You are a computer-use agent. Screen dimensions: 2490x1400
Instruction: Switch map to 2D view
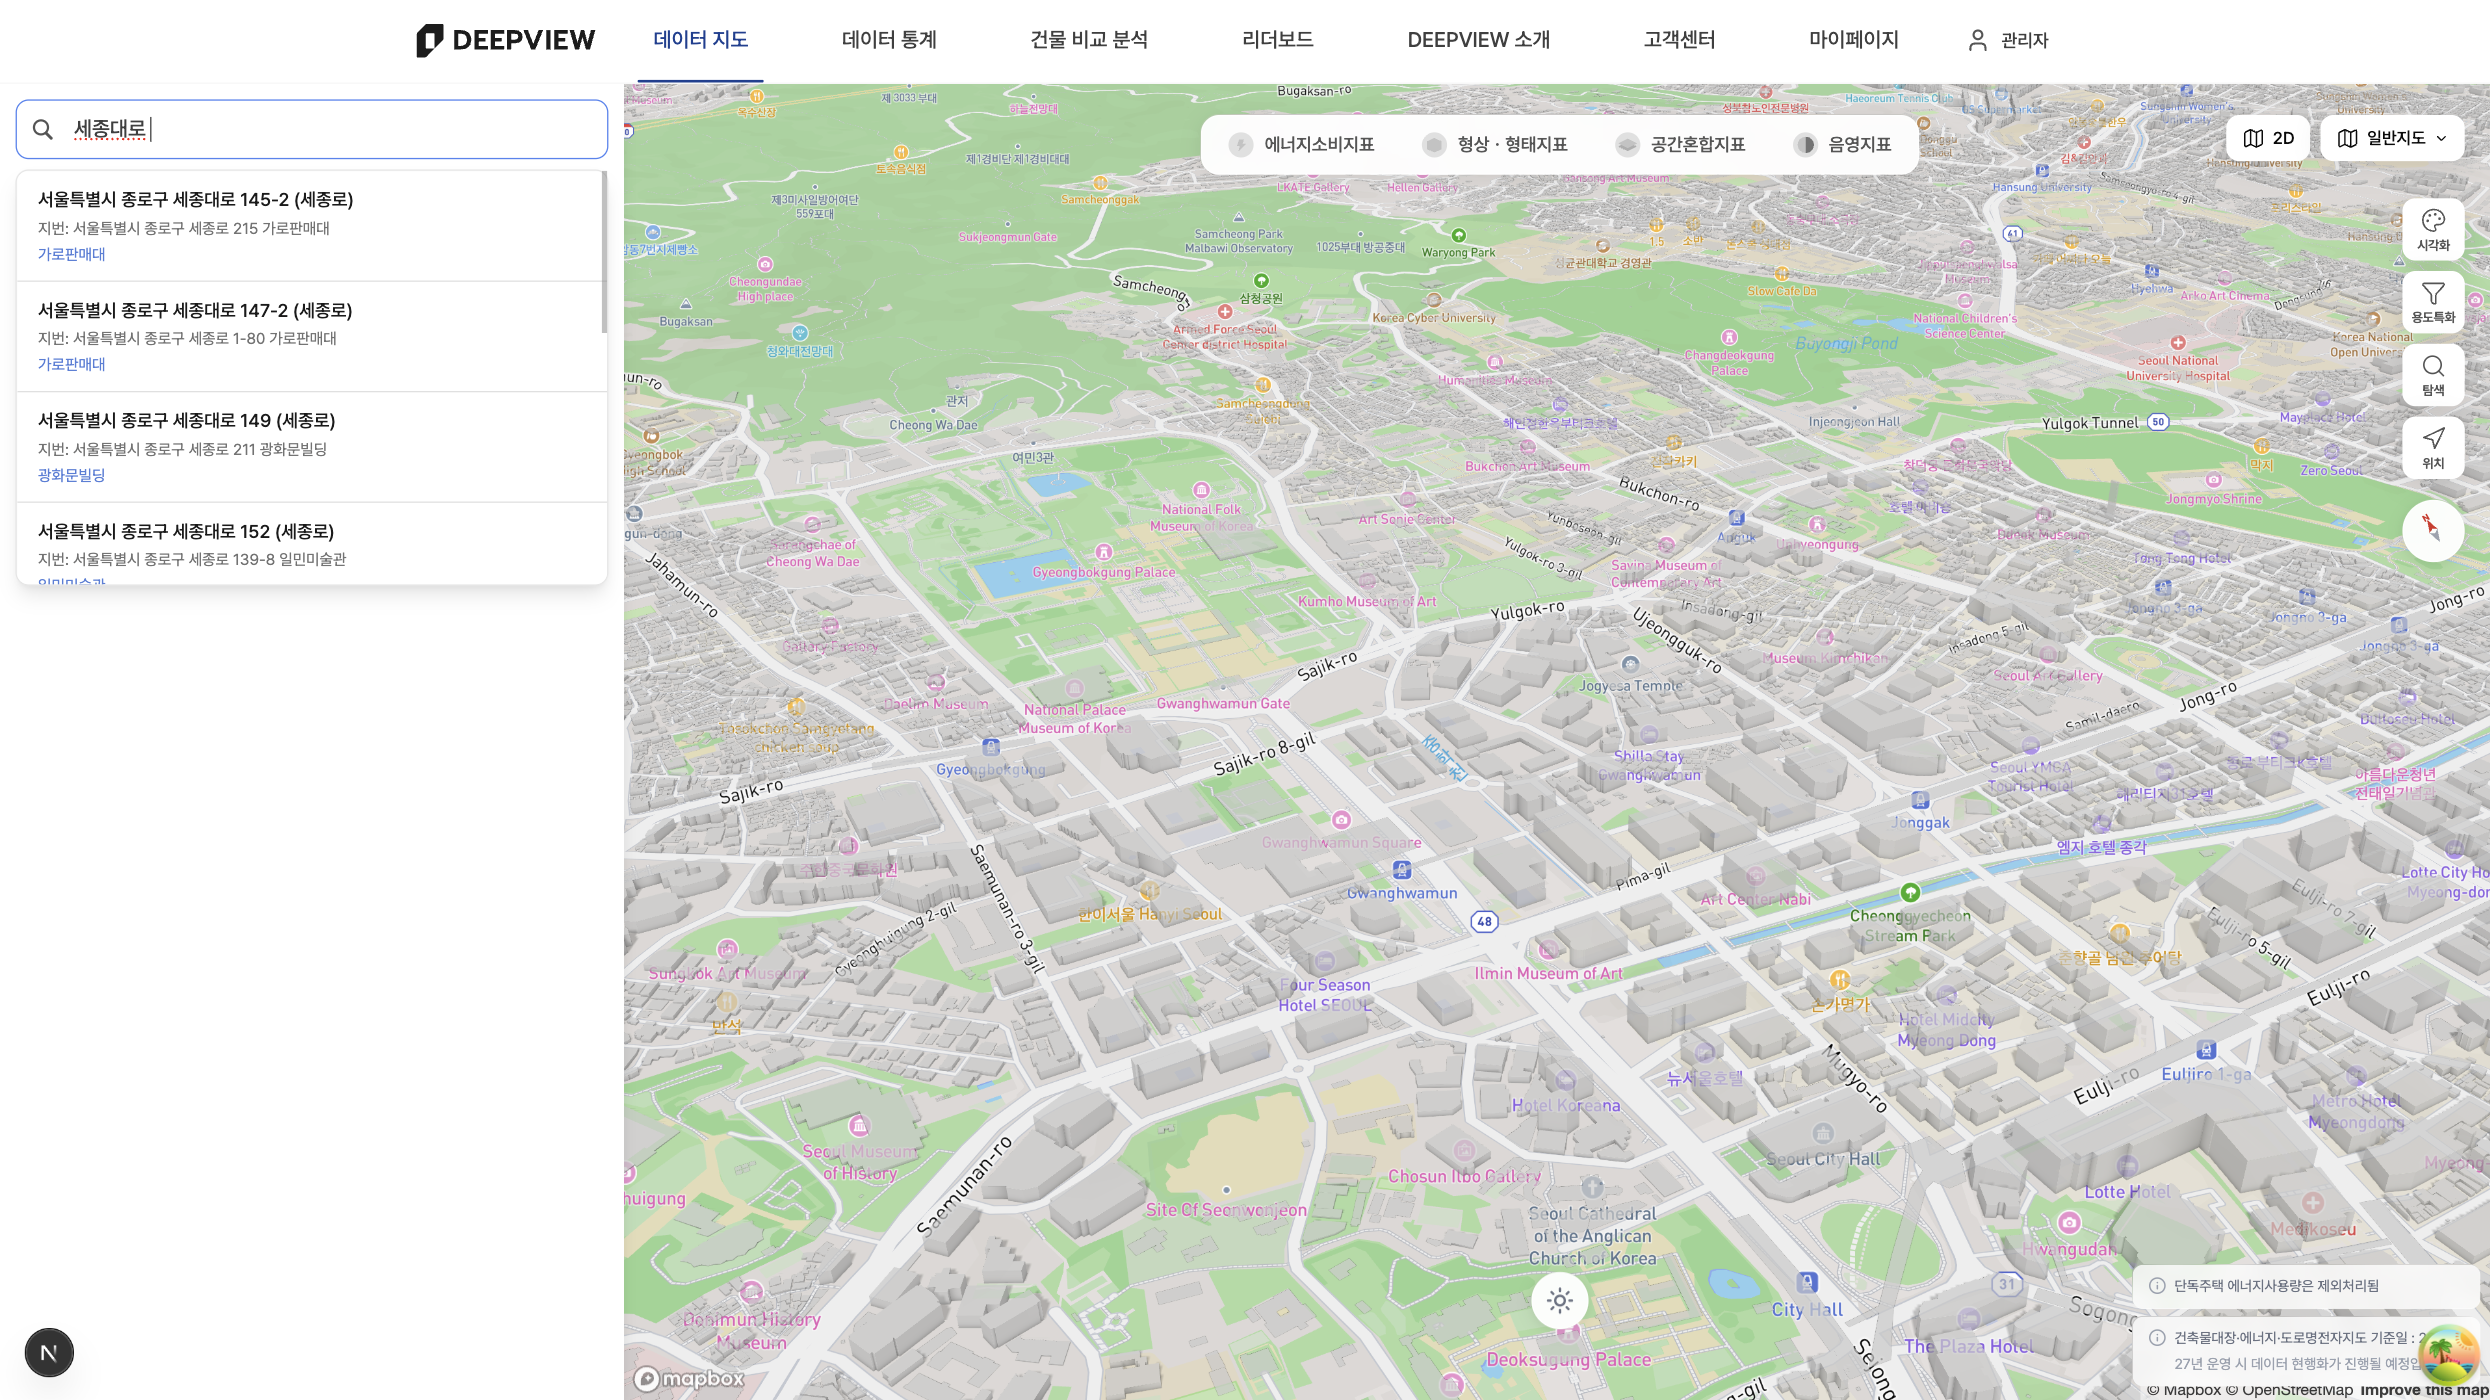pos(2268,138)
